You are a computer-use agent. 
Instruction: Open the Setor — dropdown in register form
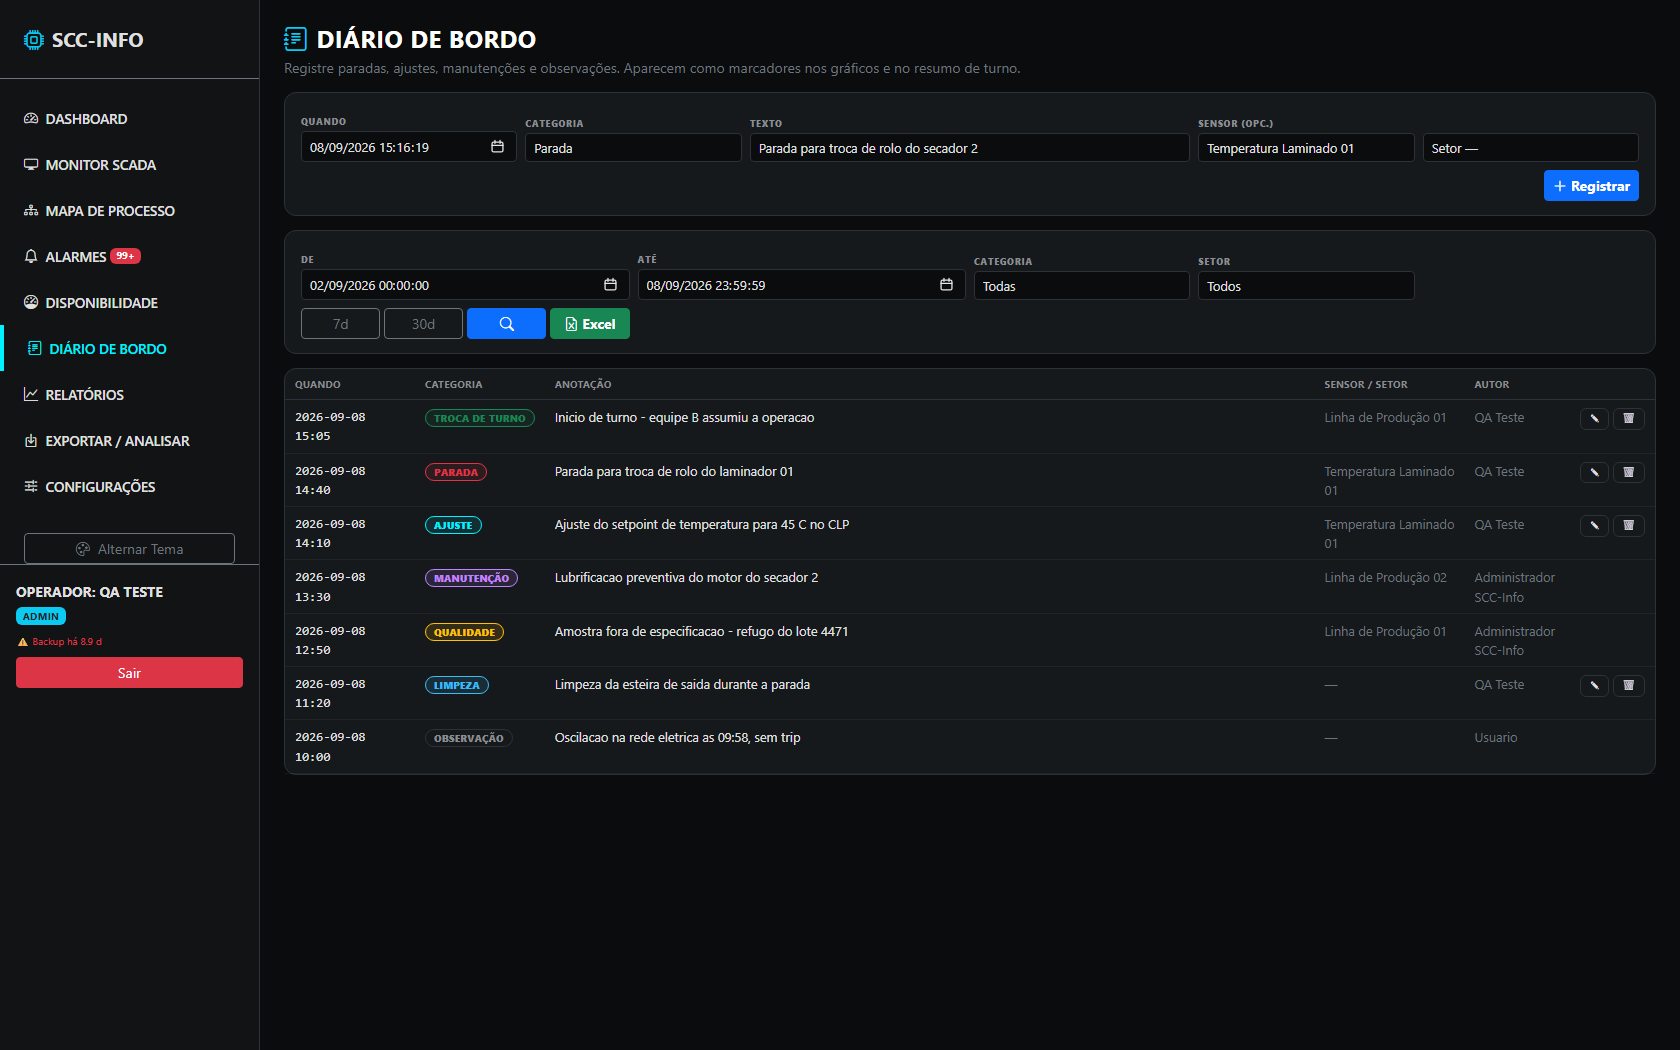click(1530, 148)
